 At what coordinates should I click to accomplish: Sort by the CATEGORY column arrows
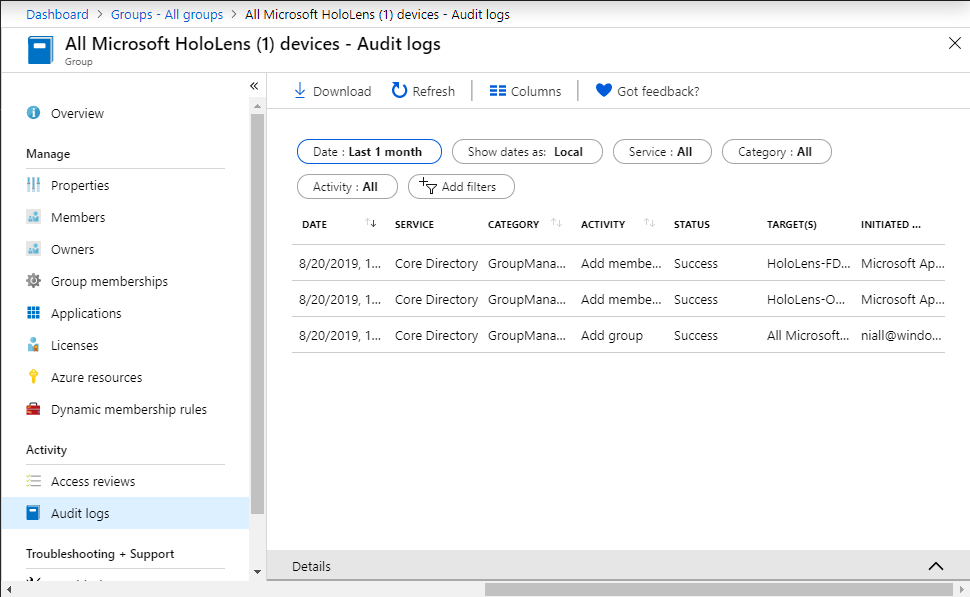(x=556, y=223)
